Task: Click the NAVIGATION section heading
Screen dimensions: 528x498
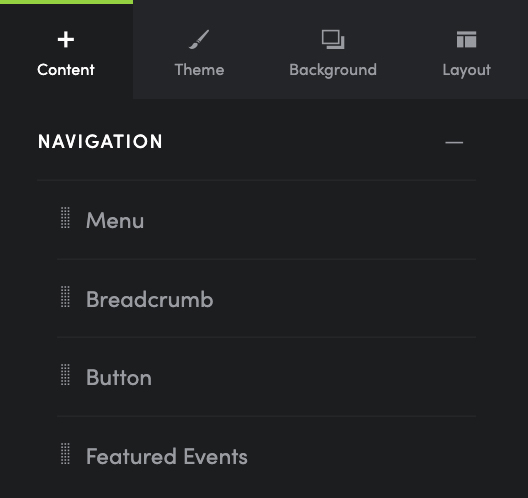Action: (x=100, y=141)
